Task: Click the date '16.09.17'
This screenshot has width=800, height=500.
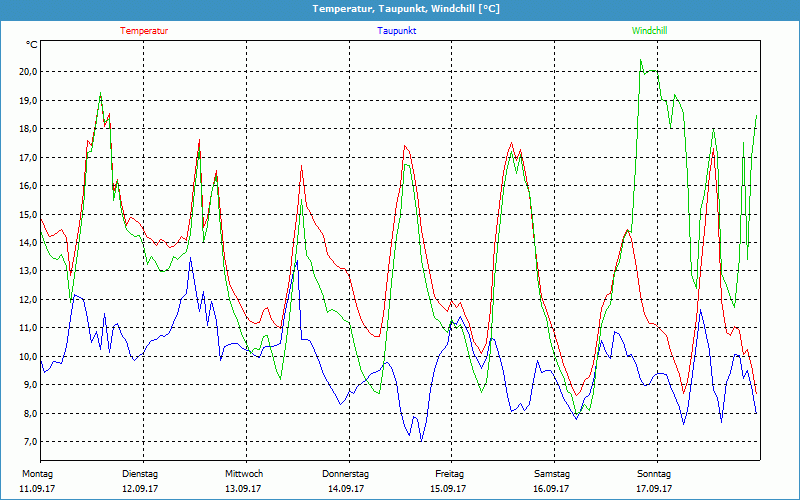Action: coord(551,489)
